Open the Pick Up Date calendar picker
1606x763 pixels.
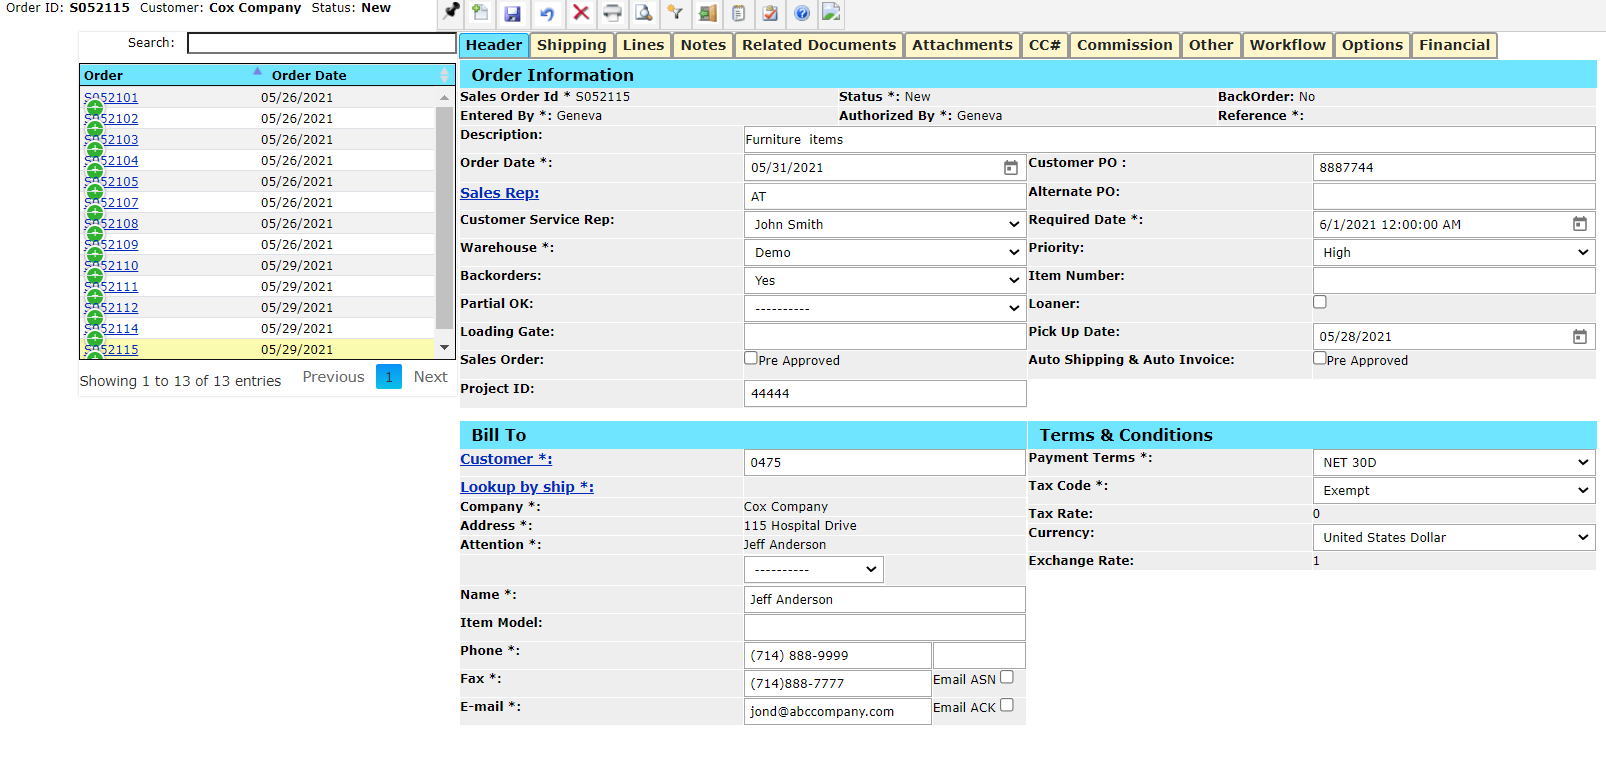click(x=1580, y=337)
